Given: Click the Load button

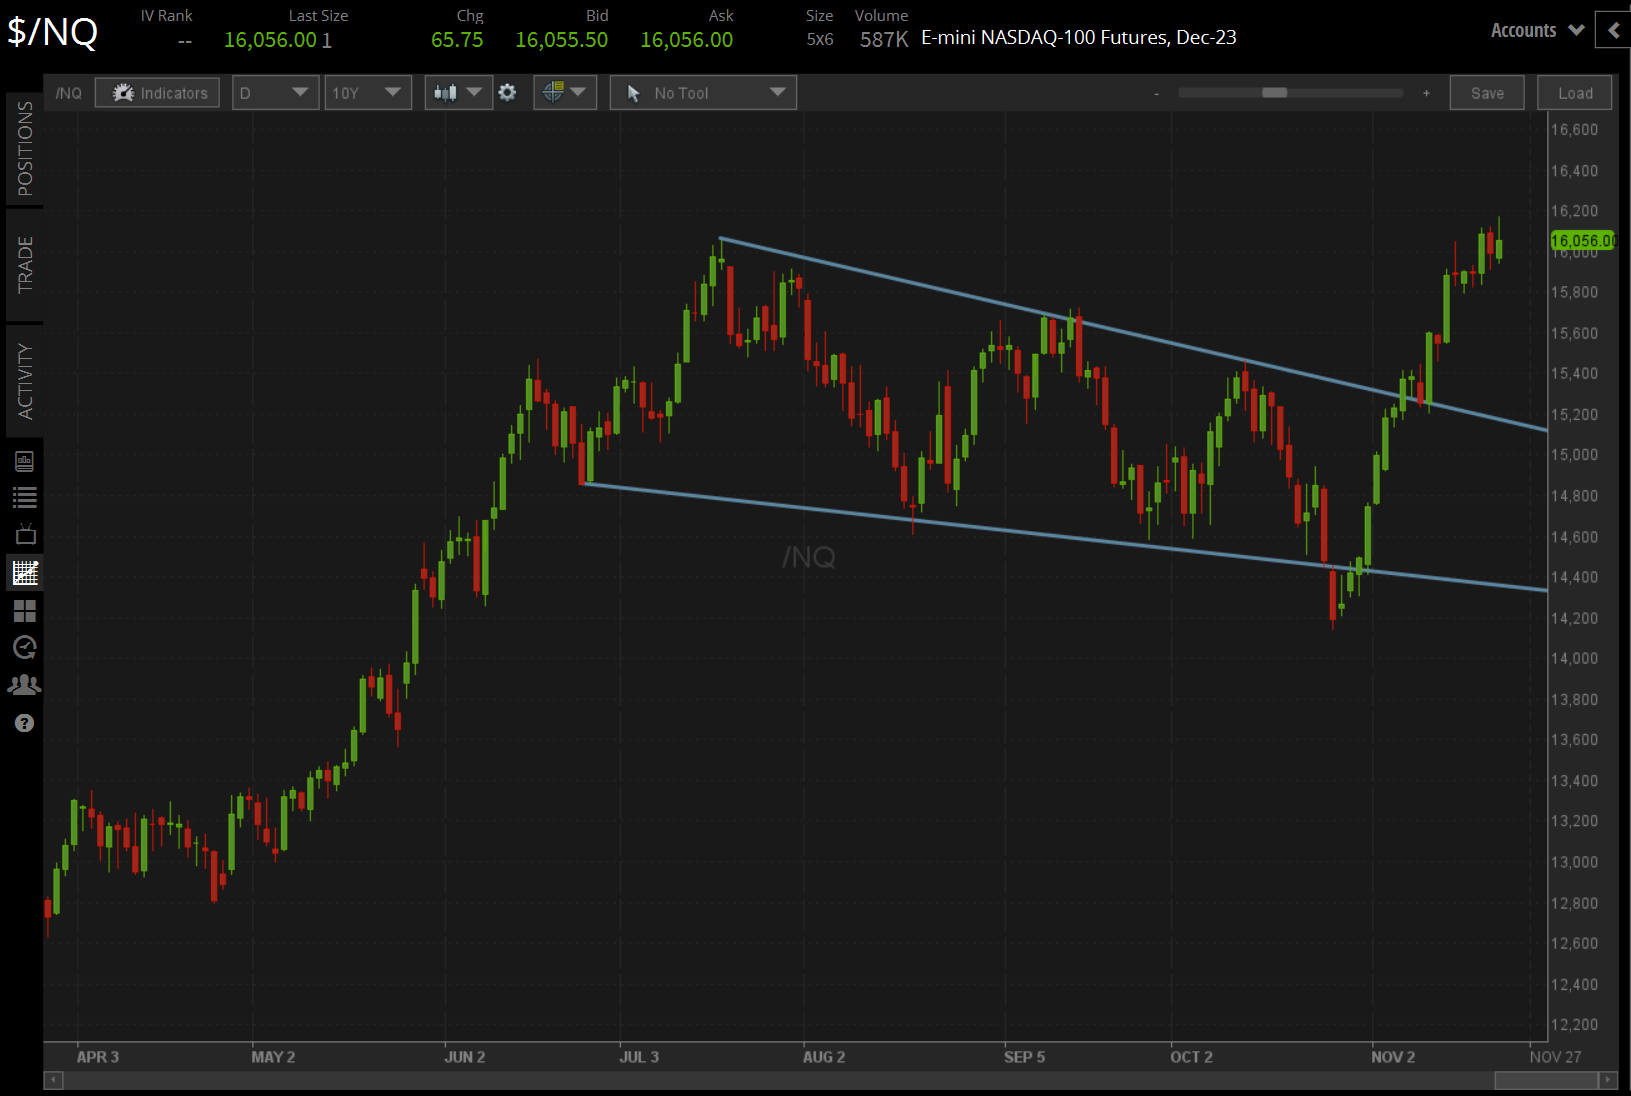Looking at the screenshot, I should coord(1574,92).
